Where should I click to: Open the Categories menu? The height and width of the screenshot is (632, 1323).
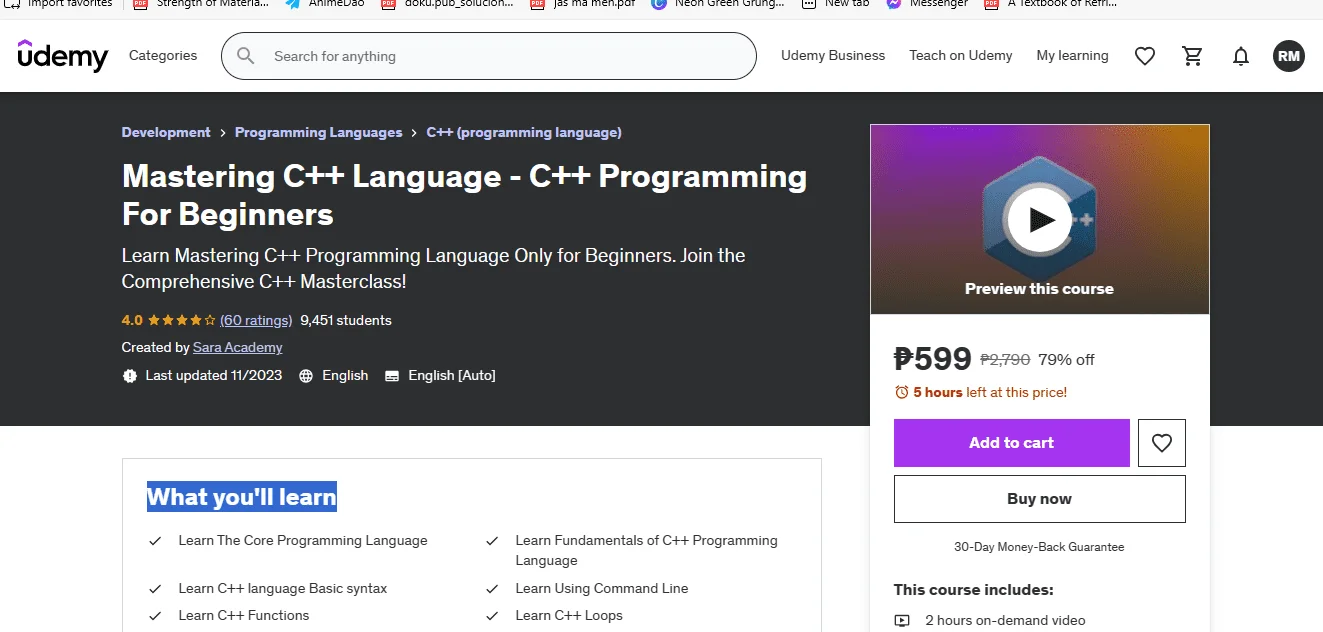163,56
